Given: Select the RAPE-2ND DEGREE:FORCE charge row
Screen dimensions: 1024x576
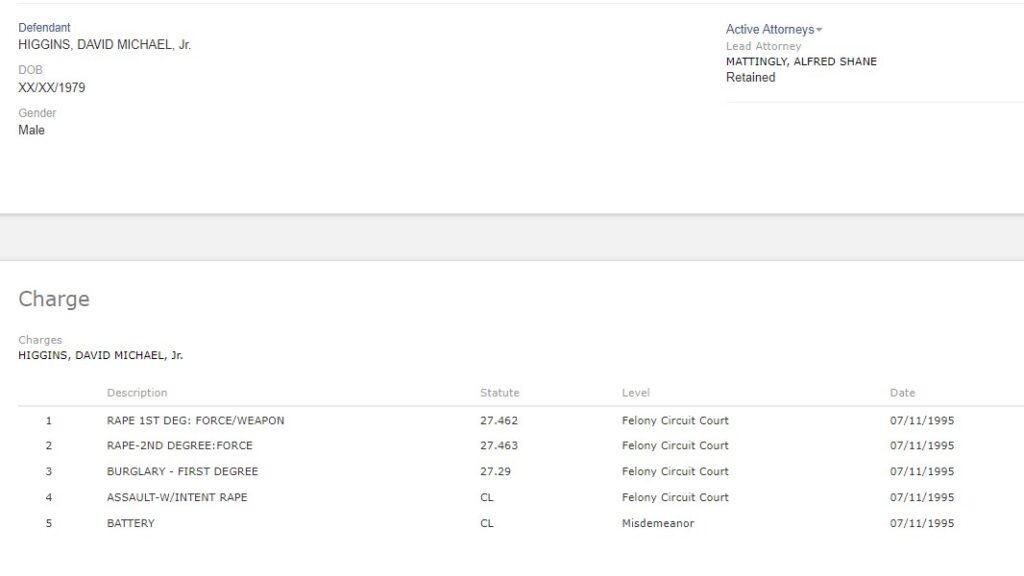Looking at the screenshot, I should coord(520,445).
